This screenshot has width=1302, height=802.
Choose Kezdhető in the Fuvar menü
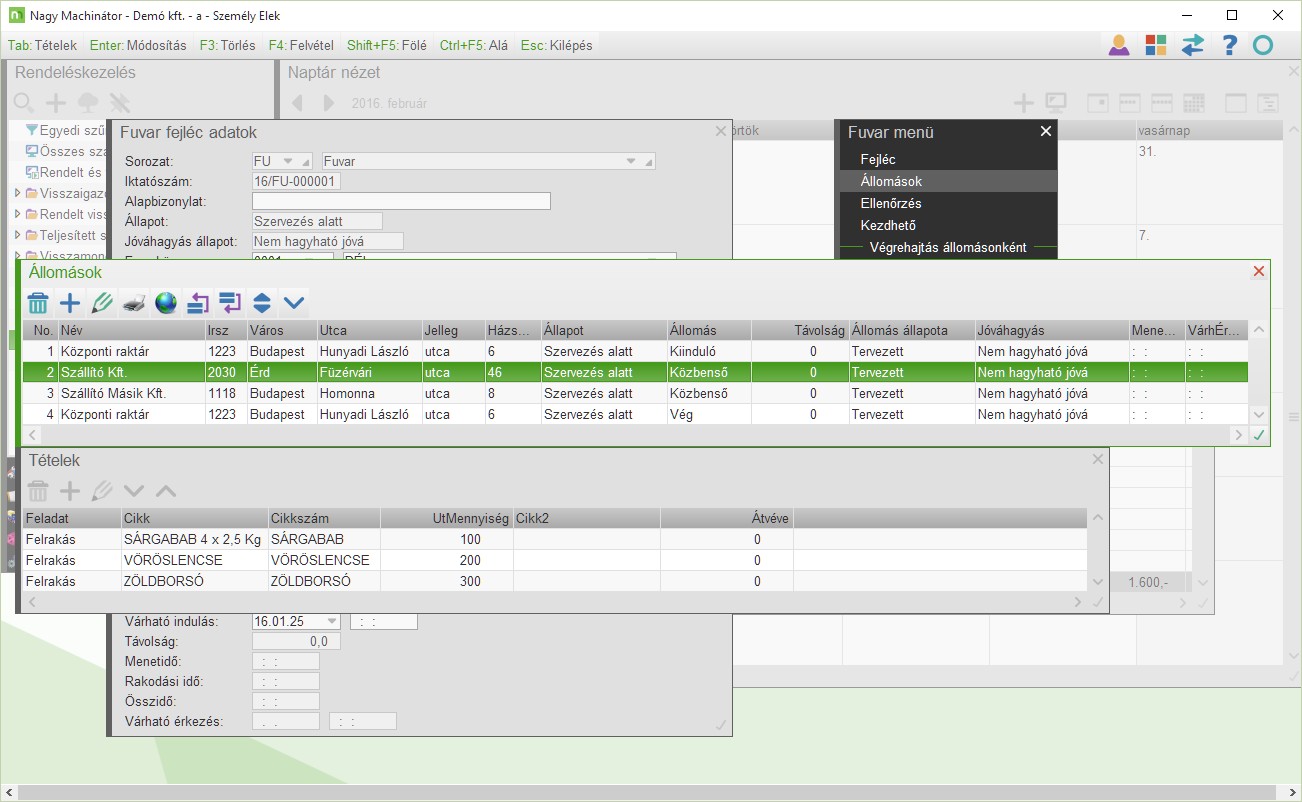coord(888,225)
